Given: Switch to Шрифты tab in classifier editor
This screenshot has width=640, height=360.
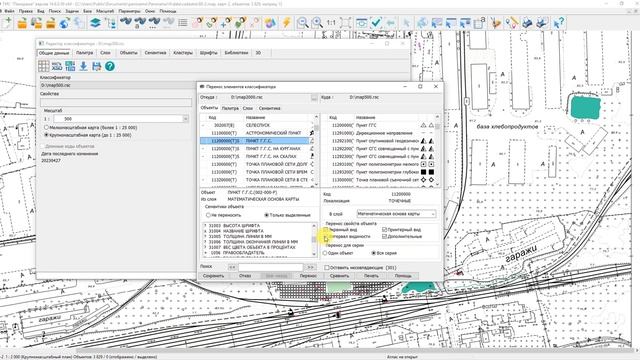Looking at the screenshot, I should pyautogui.click(x=209, y=53).
